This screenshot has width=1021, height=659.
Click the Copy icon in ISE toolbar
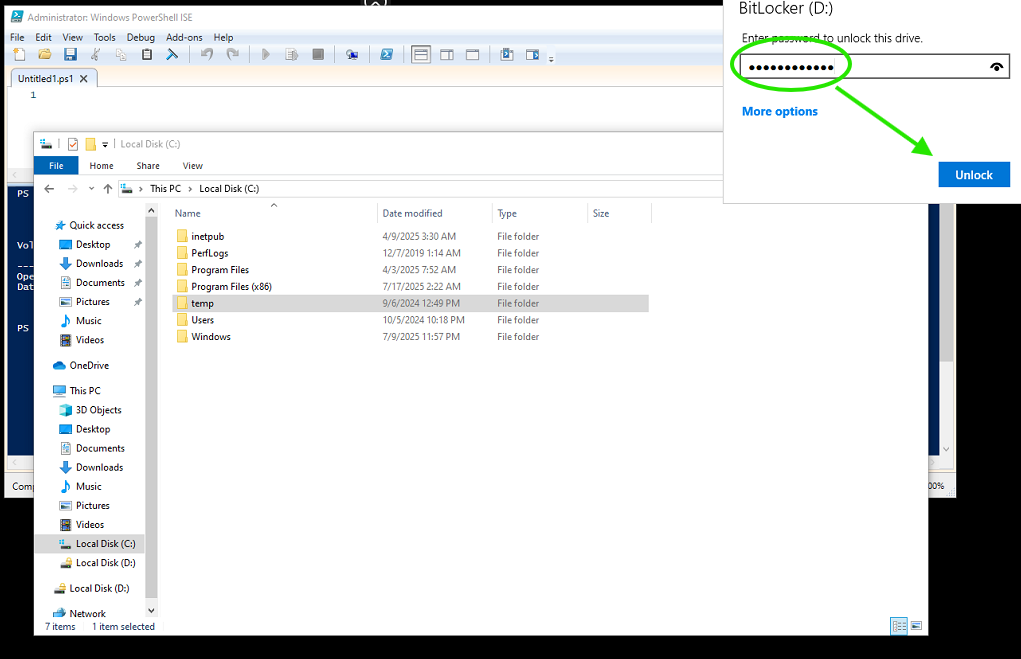point(121,55)
